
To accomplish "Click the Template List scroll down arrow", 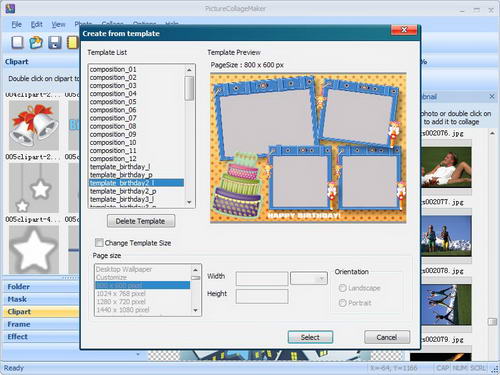I will click(189, 202).
